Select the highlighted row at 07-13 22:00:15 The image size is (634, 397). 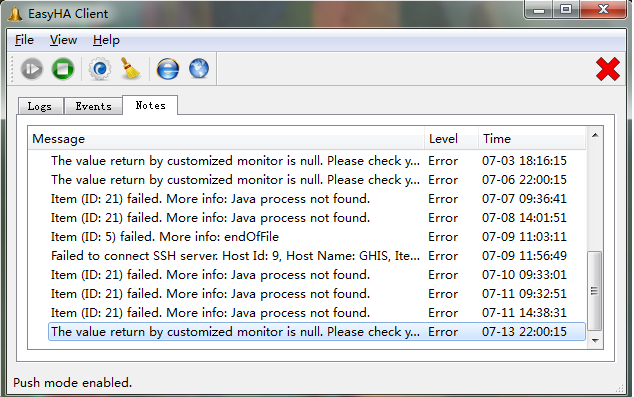pos(317,332)
